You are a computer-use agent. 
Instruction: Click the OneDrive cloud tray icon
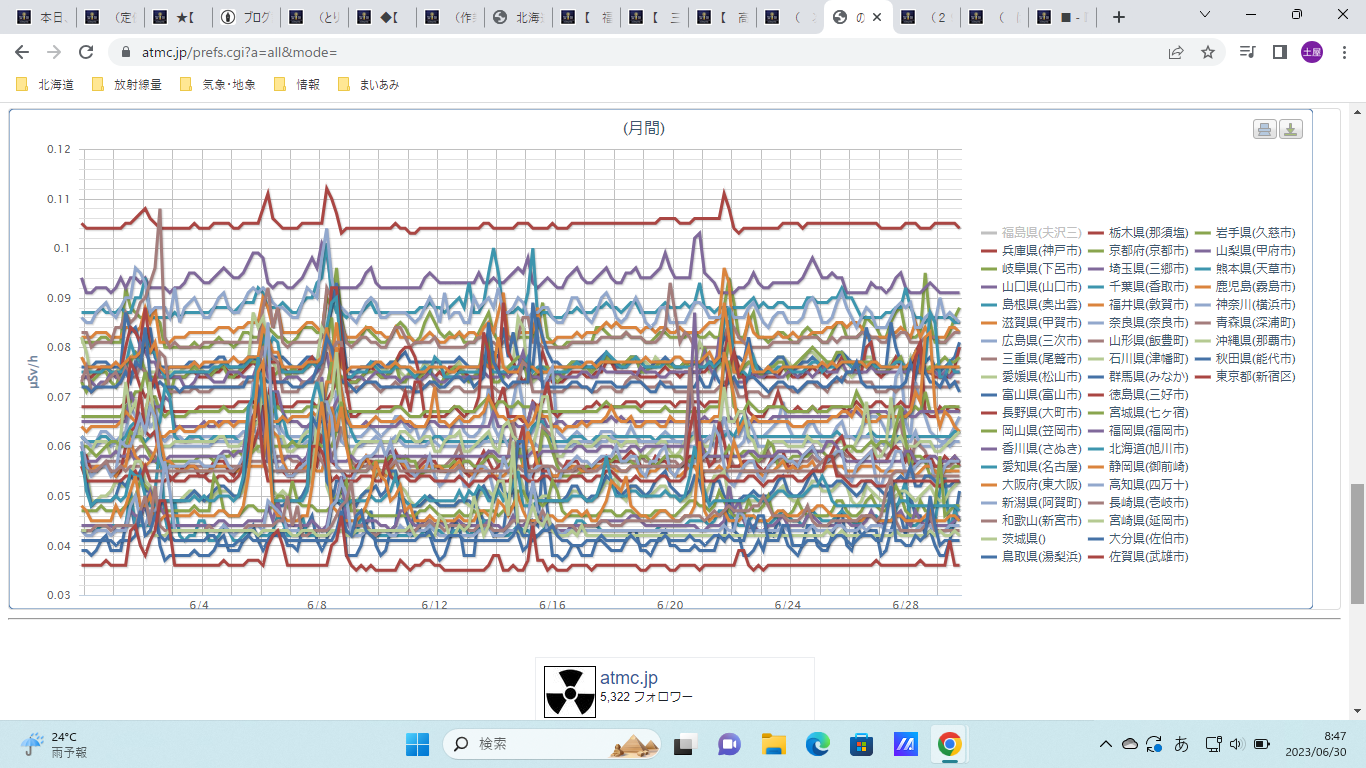click(1130, 744)
